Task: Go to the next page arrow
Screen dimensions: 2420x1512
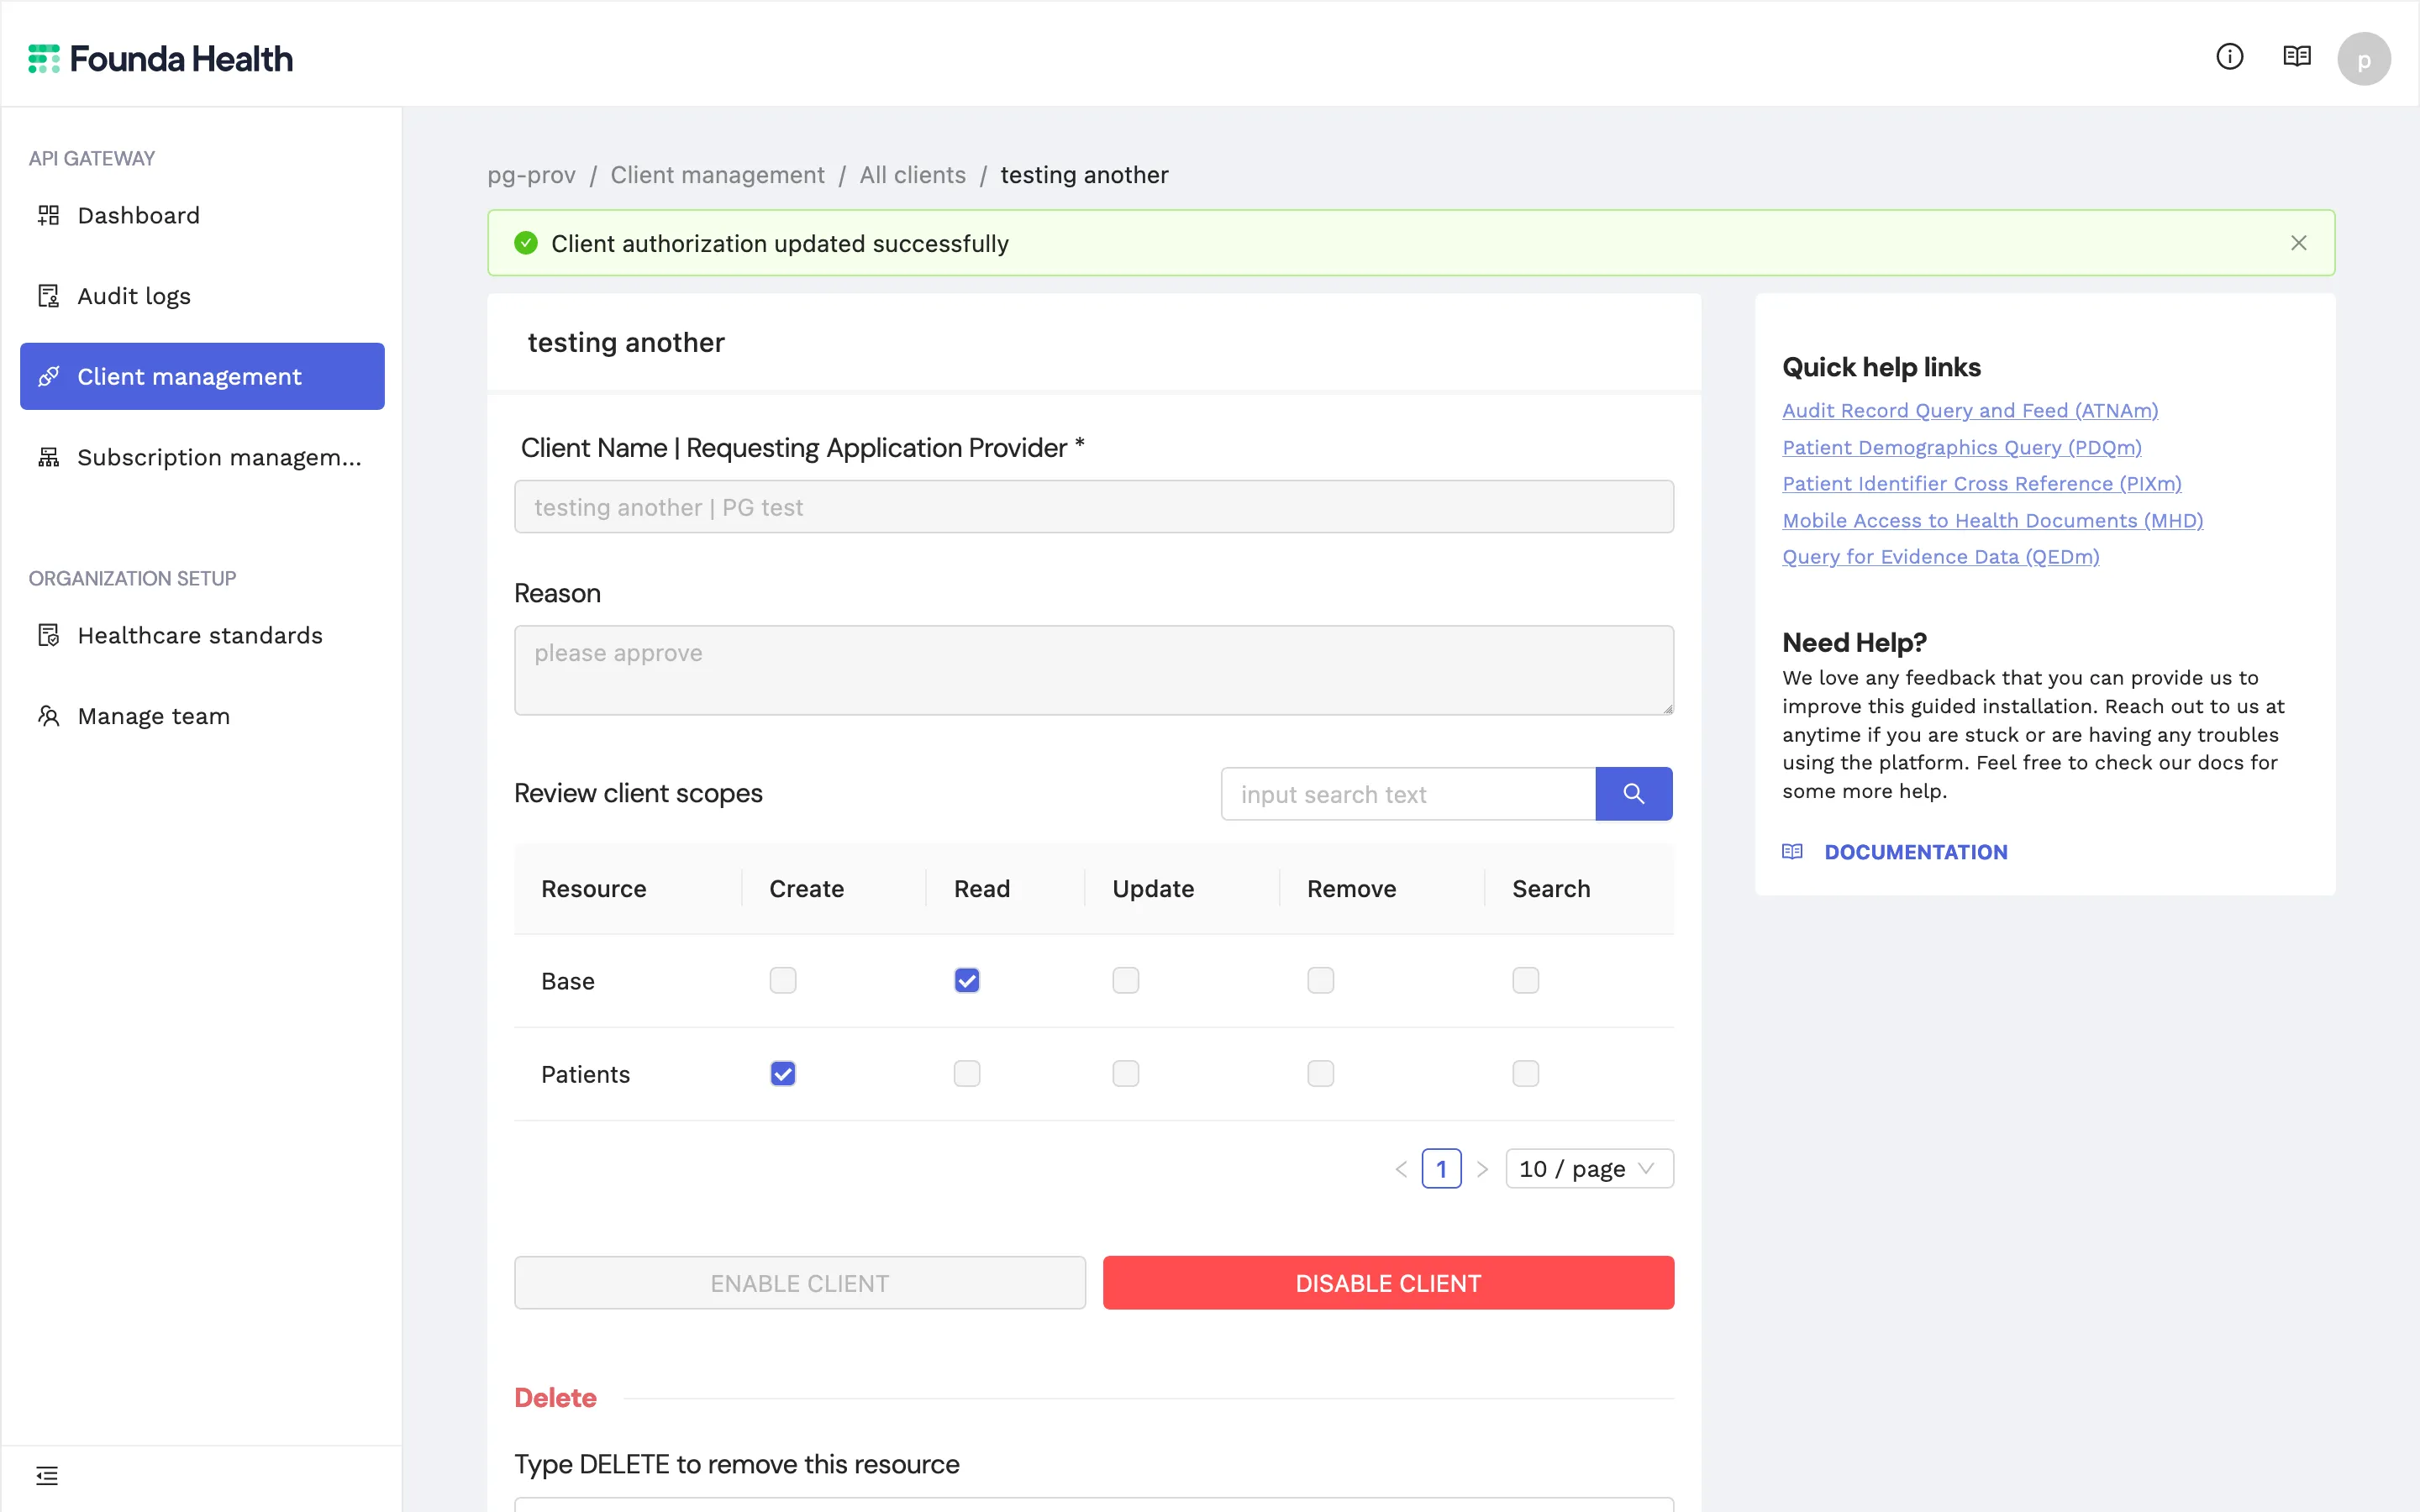Action: click(x=1483, y=1169)
